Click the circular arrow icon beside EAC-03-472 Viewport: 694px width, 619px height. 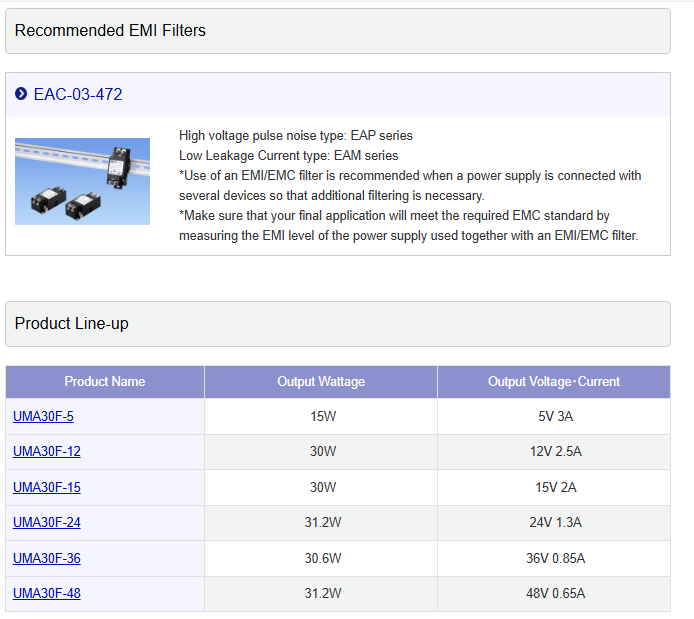21,94
